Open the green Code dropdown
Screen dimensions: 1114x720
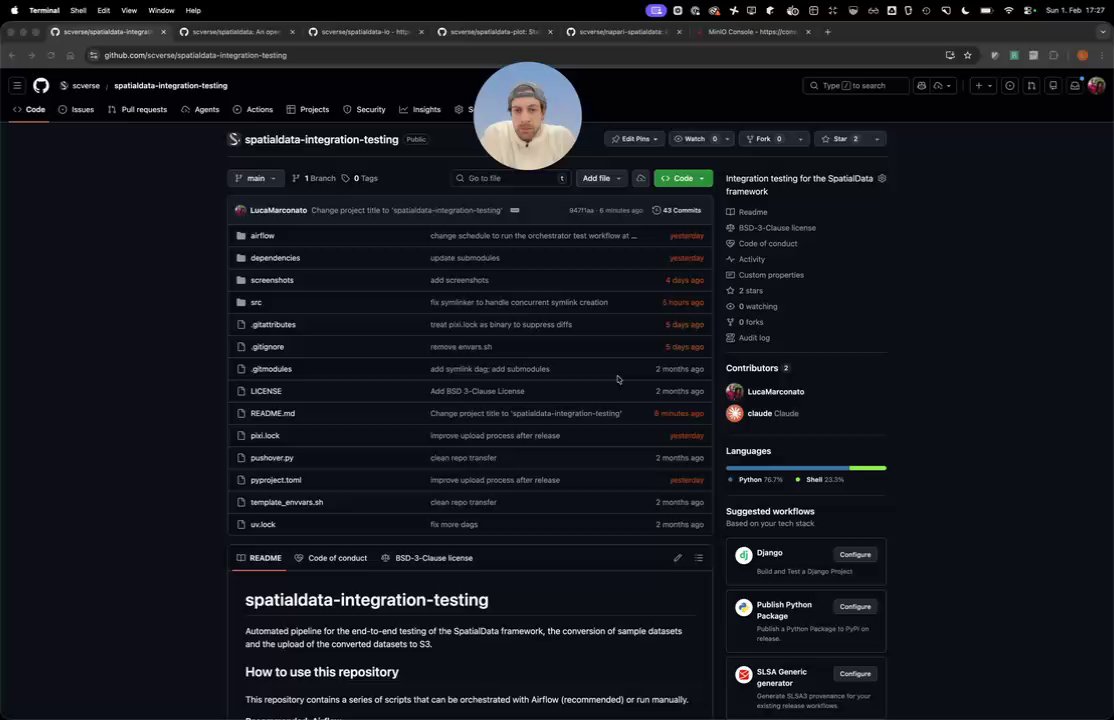[683, 178]
